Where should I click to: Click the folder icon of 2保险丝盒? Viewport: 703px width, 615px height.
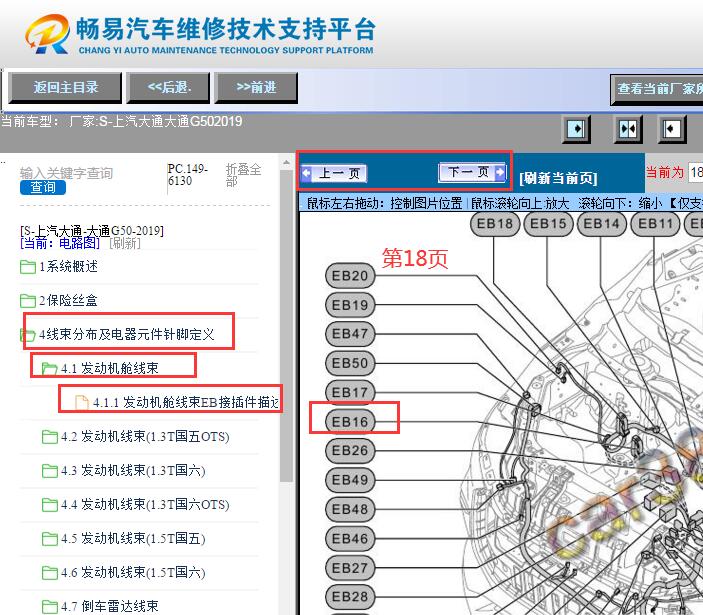(28, 301)
